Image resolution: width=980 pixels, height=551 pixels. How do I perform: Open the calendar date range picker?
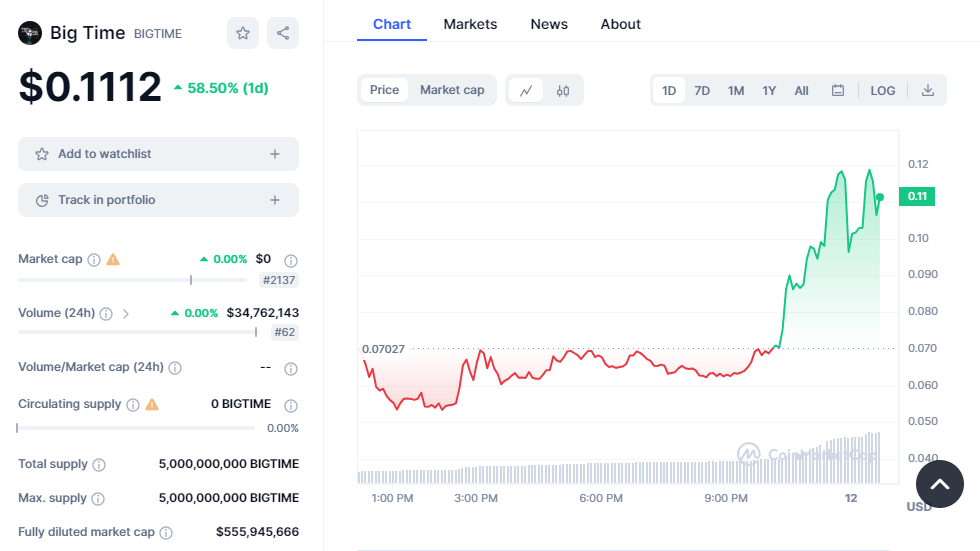838,90
